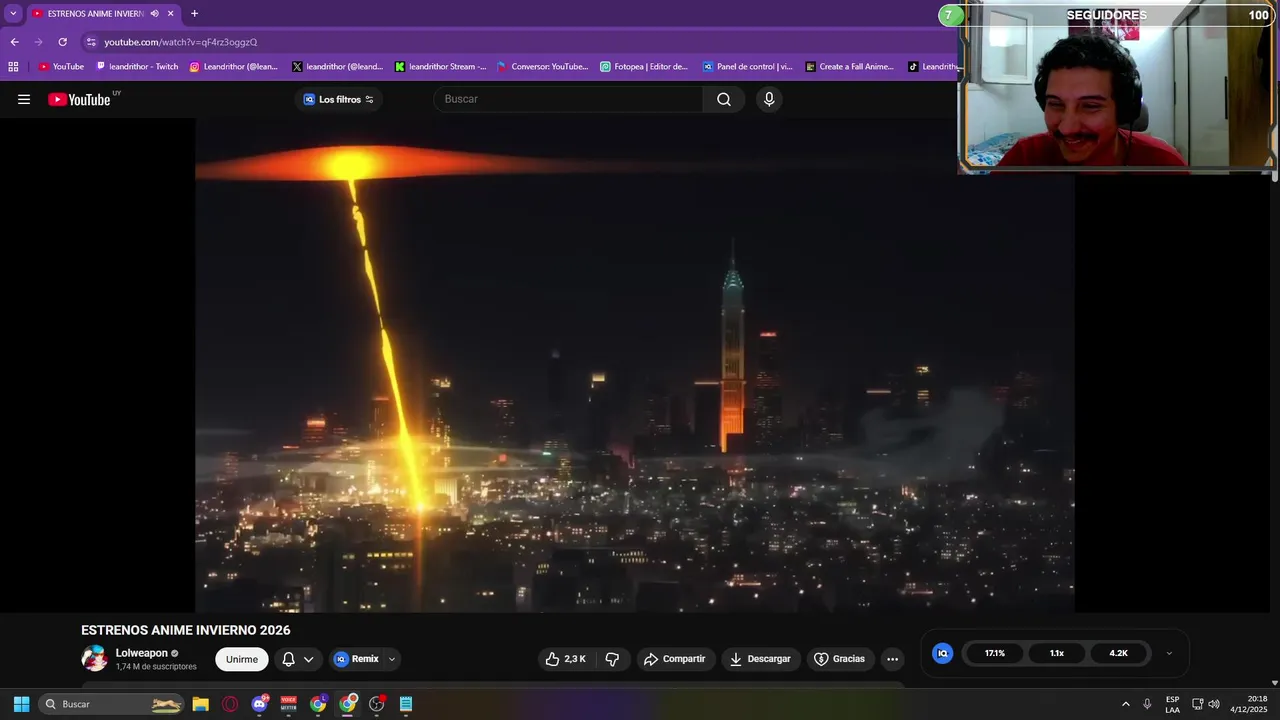The width and height of the screenshot is (1280, 720).
Task: Open the bookmarks apps grid icon
Action: point(13,67)
